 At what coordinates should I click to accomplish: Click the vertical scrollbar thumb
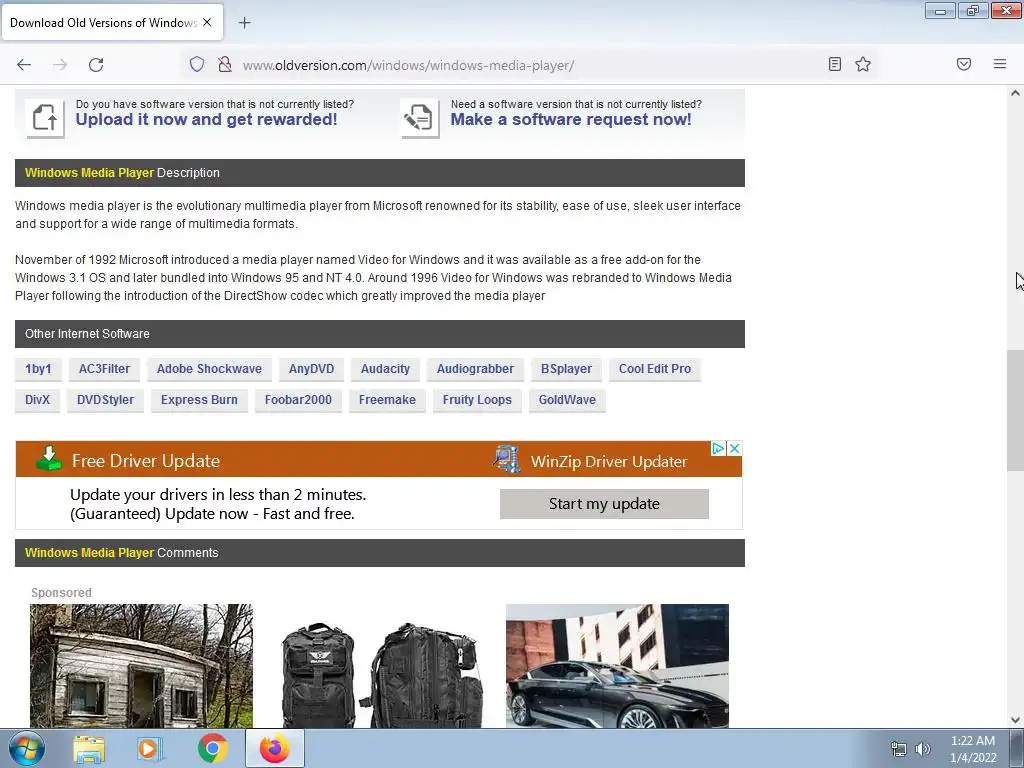(x=1015, y=410)
